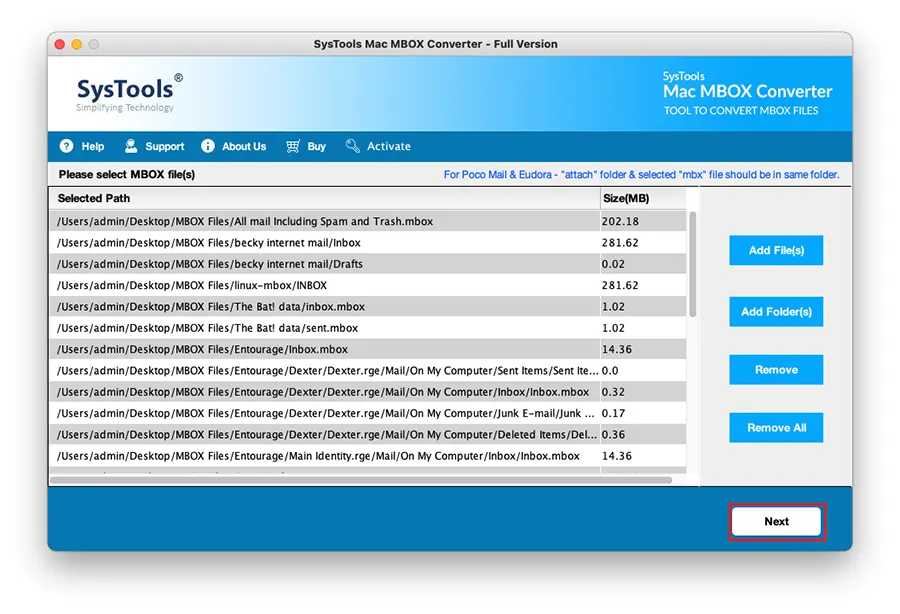
Task: Click the Activate key icon
Action: pyautogui.click(x=352, y=146)
